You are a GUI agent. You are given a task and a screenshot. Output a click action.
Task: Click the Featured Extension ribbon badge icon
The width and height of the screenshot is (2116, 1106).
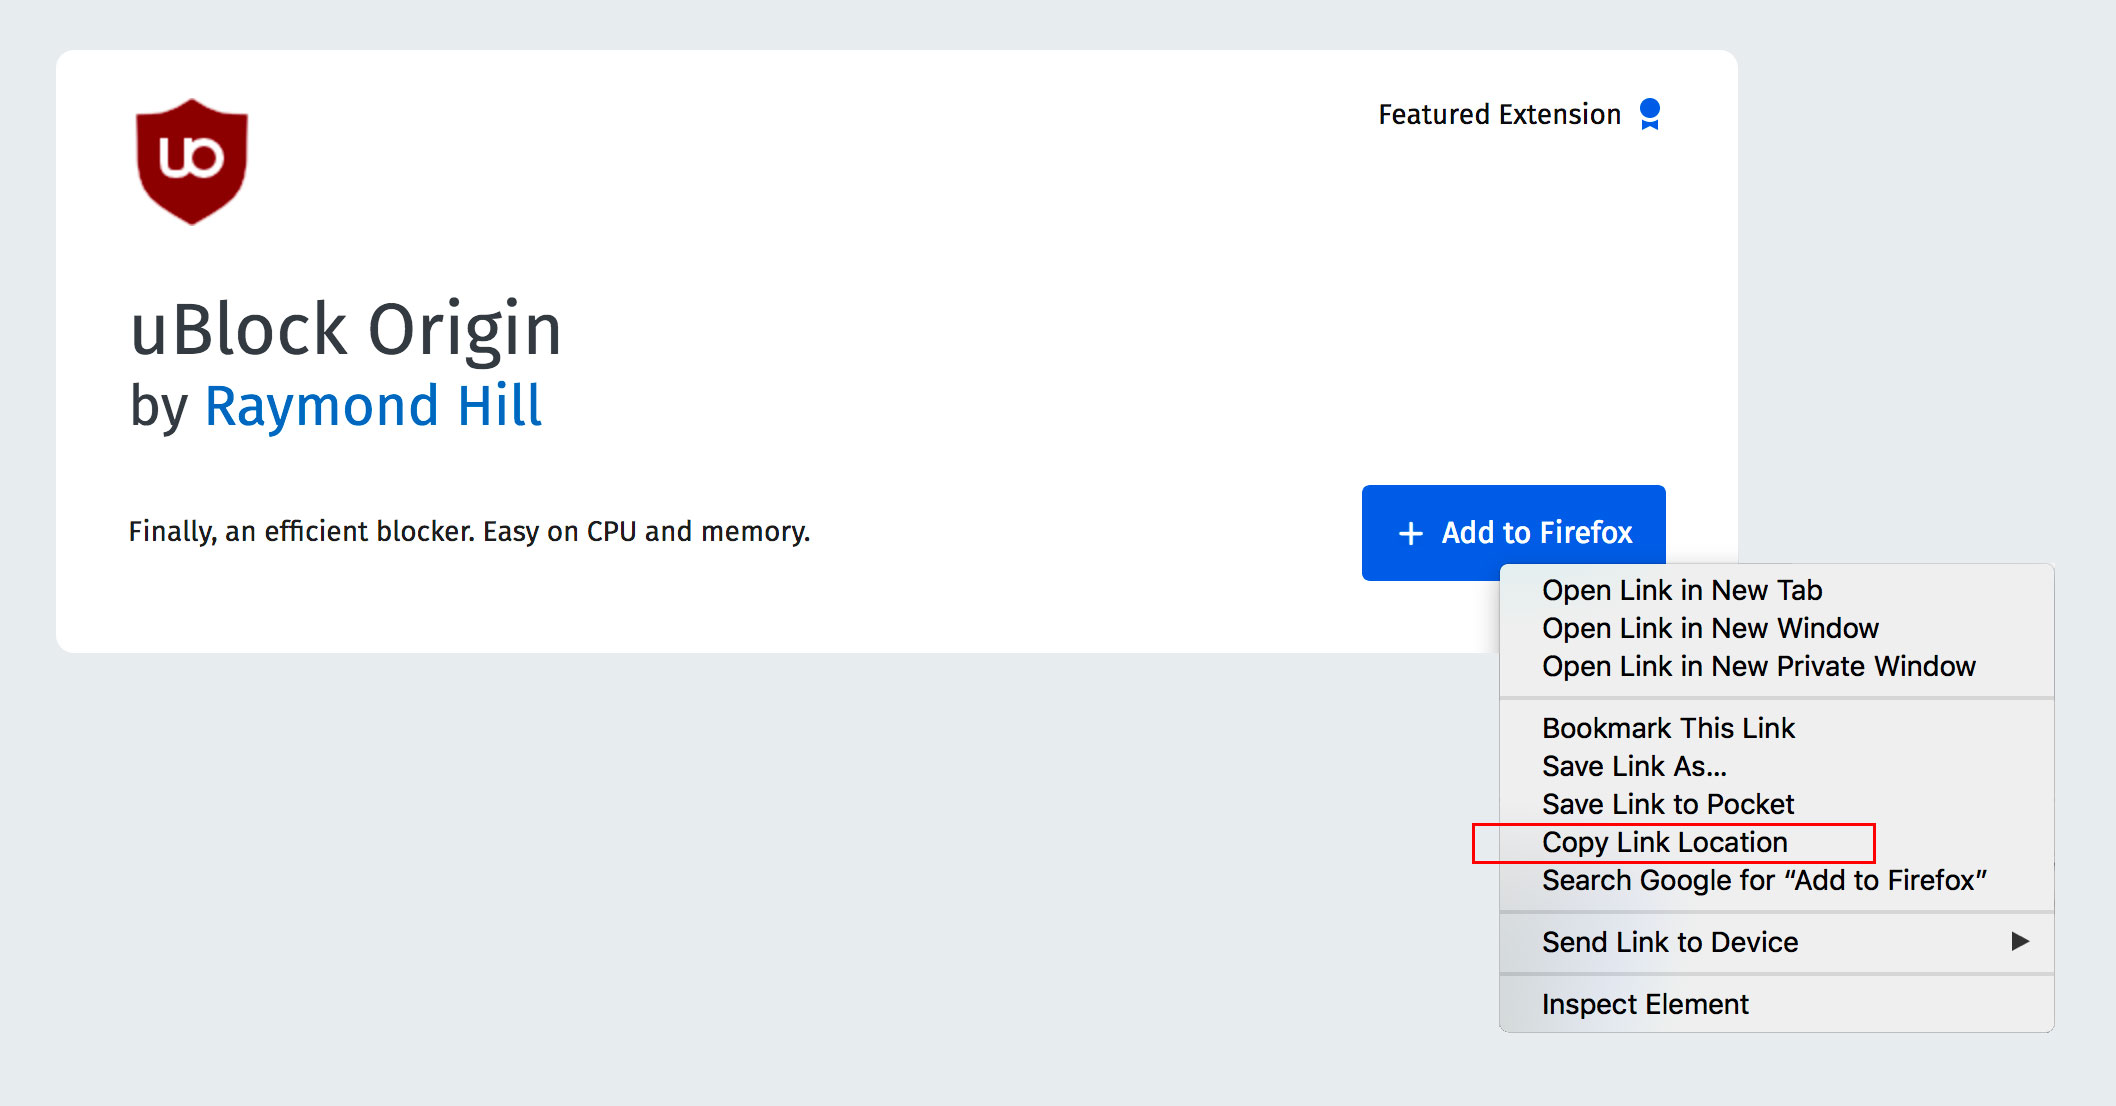coord(1650,114)
